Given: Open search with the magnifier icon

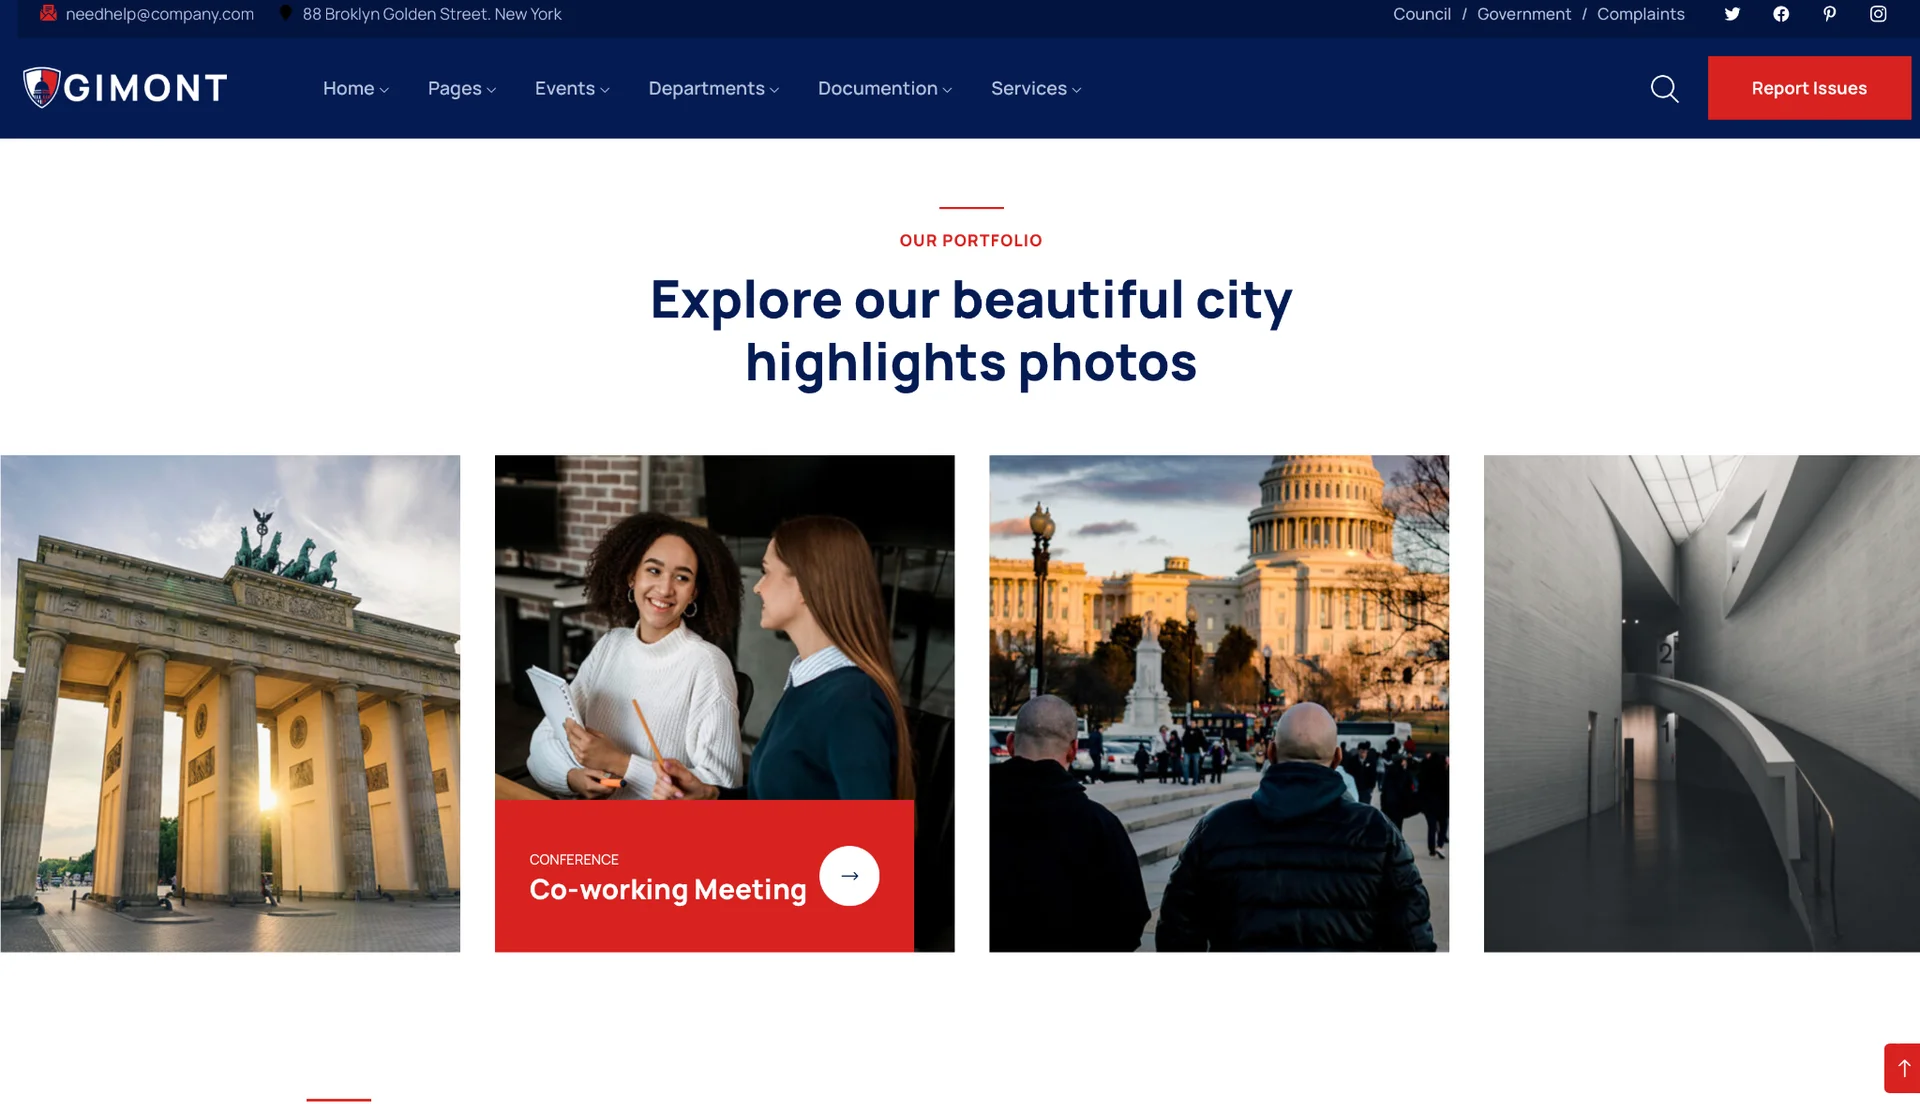Looking at the screenshot, I should [x=1664, y=89].
